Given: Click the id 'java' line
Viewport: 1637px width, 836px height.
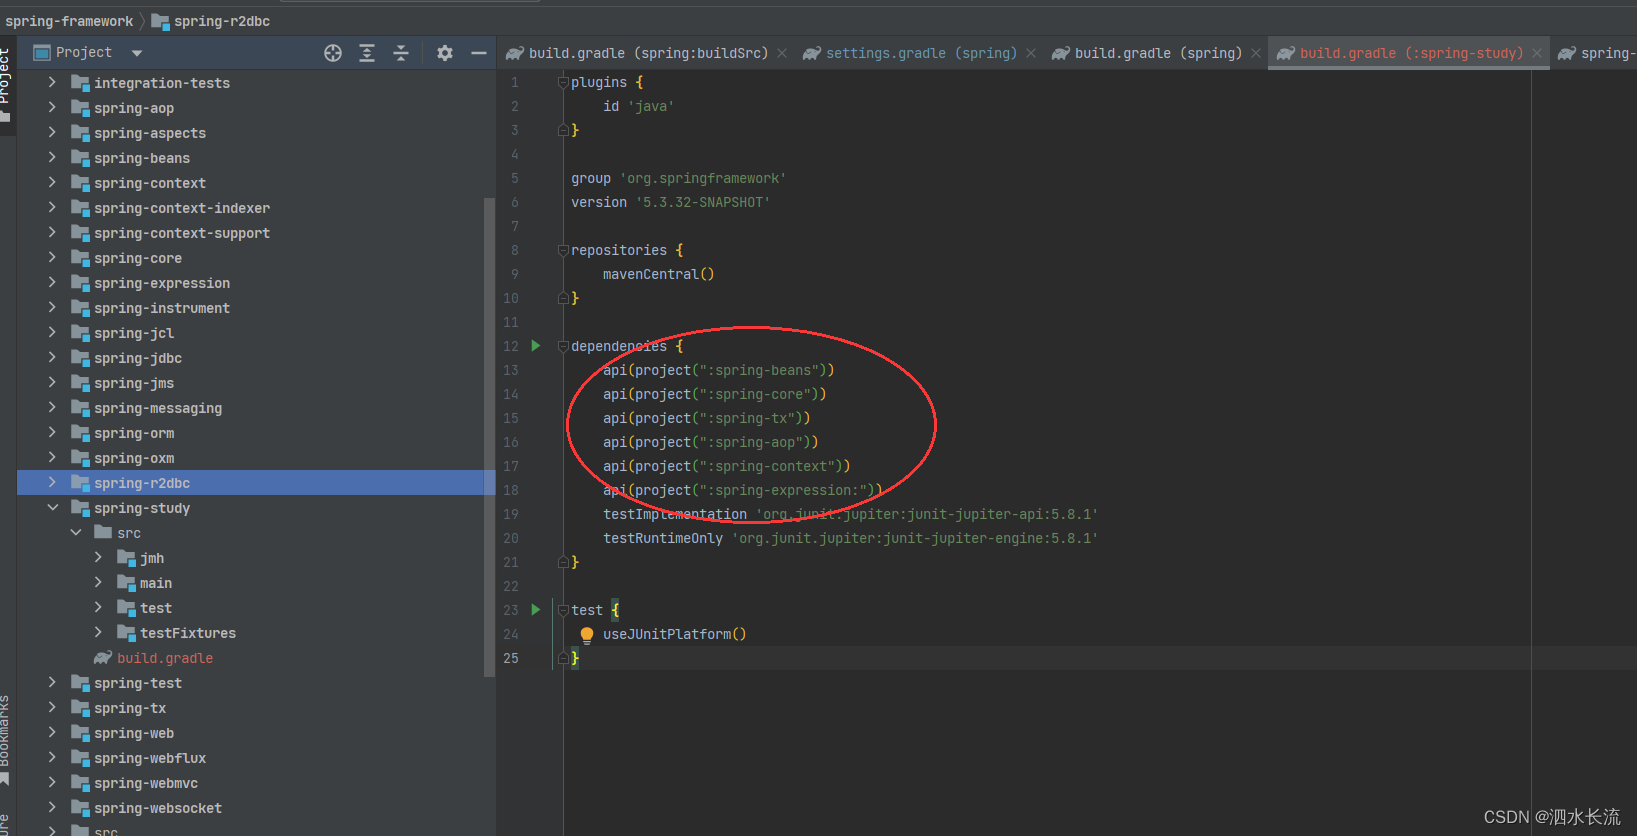Looking at the screenshot, I should (x=638, y=106).
